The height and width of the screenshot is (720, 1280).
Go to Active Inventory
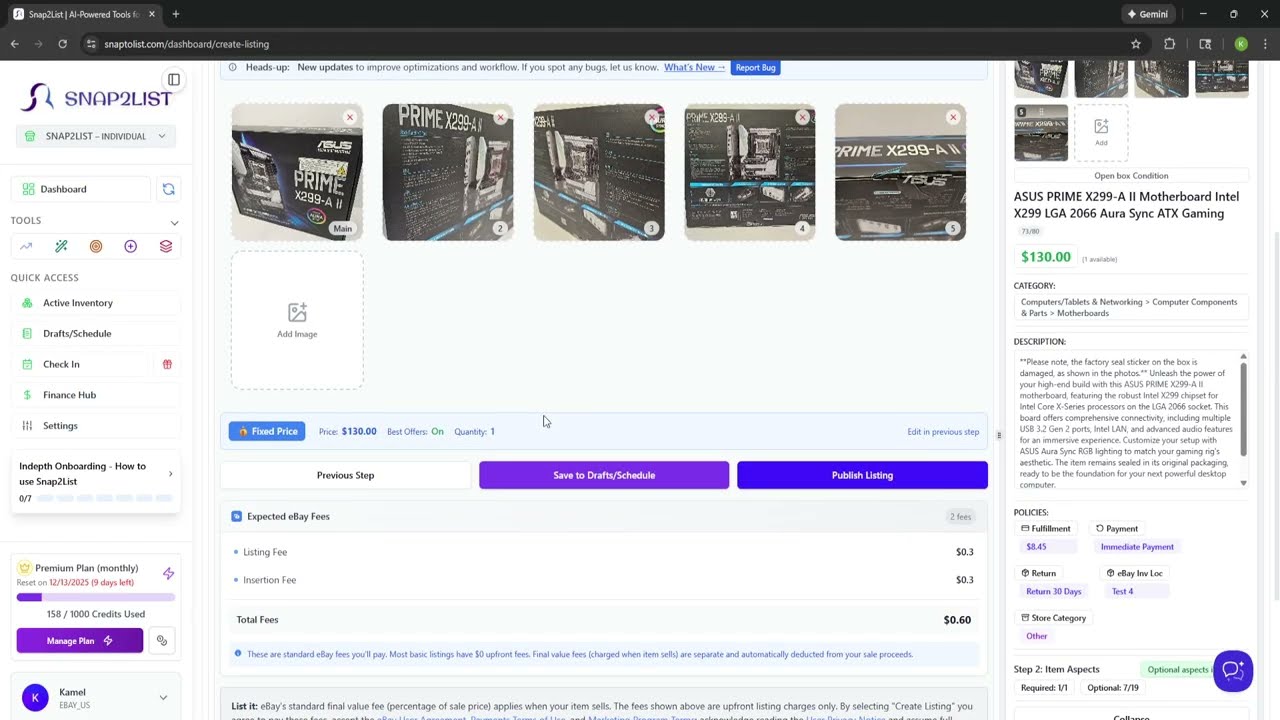(96, 303)
